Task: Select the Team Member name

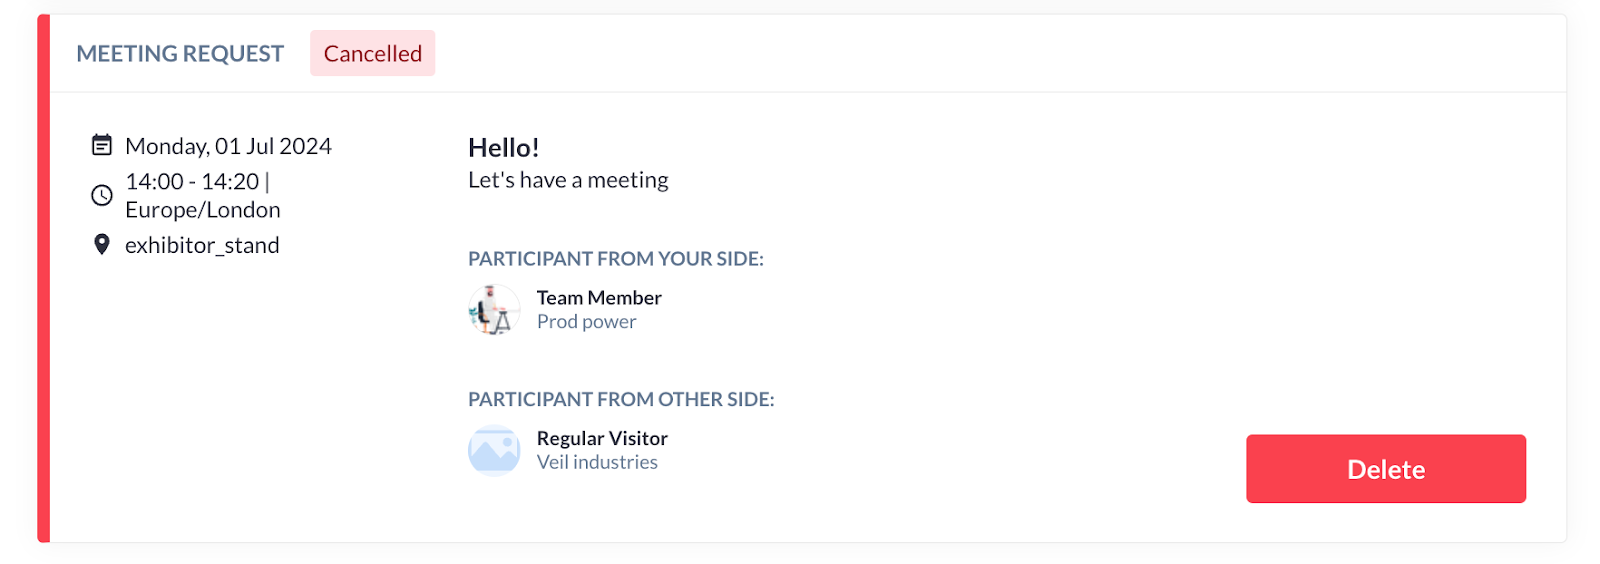Action: click(599, 298)
